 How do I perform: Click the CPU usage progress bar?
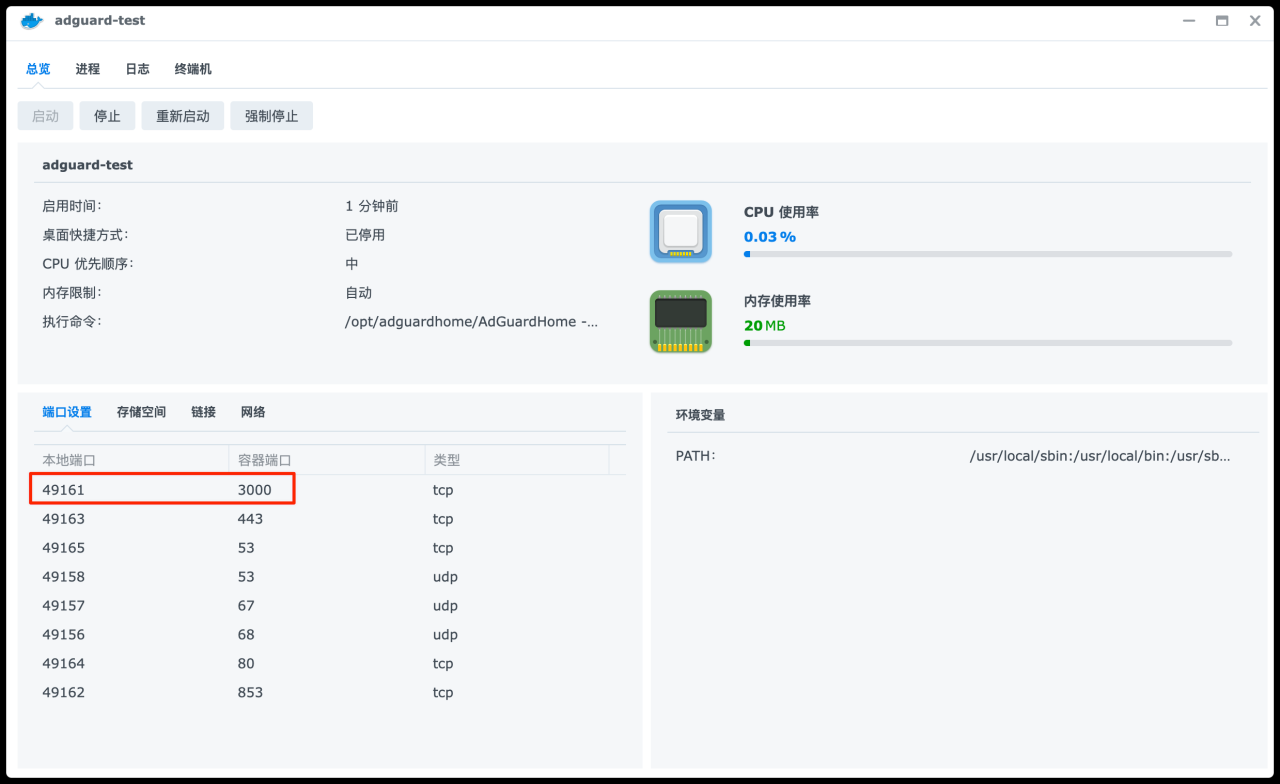tap(988, 254)
